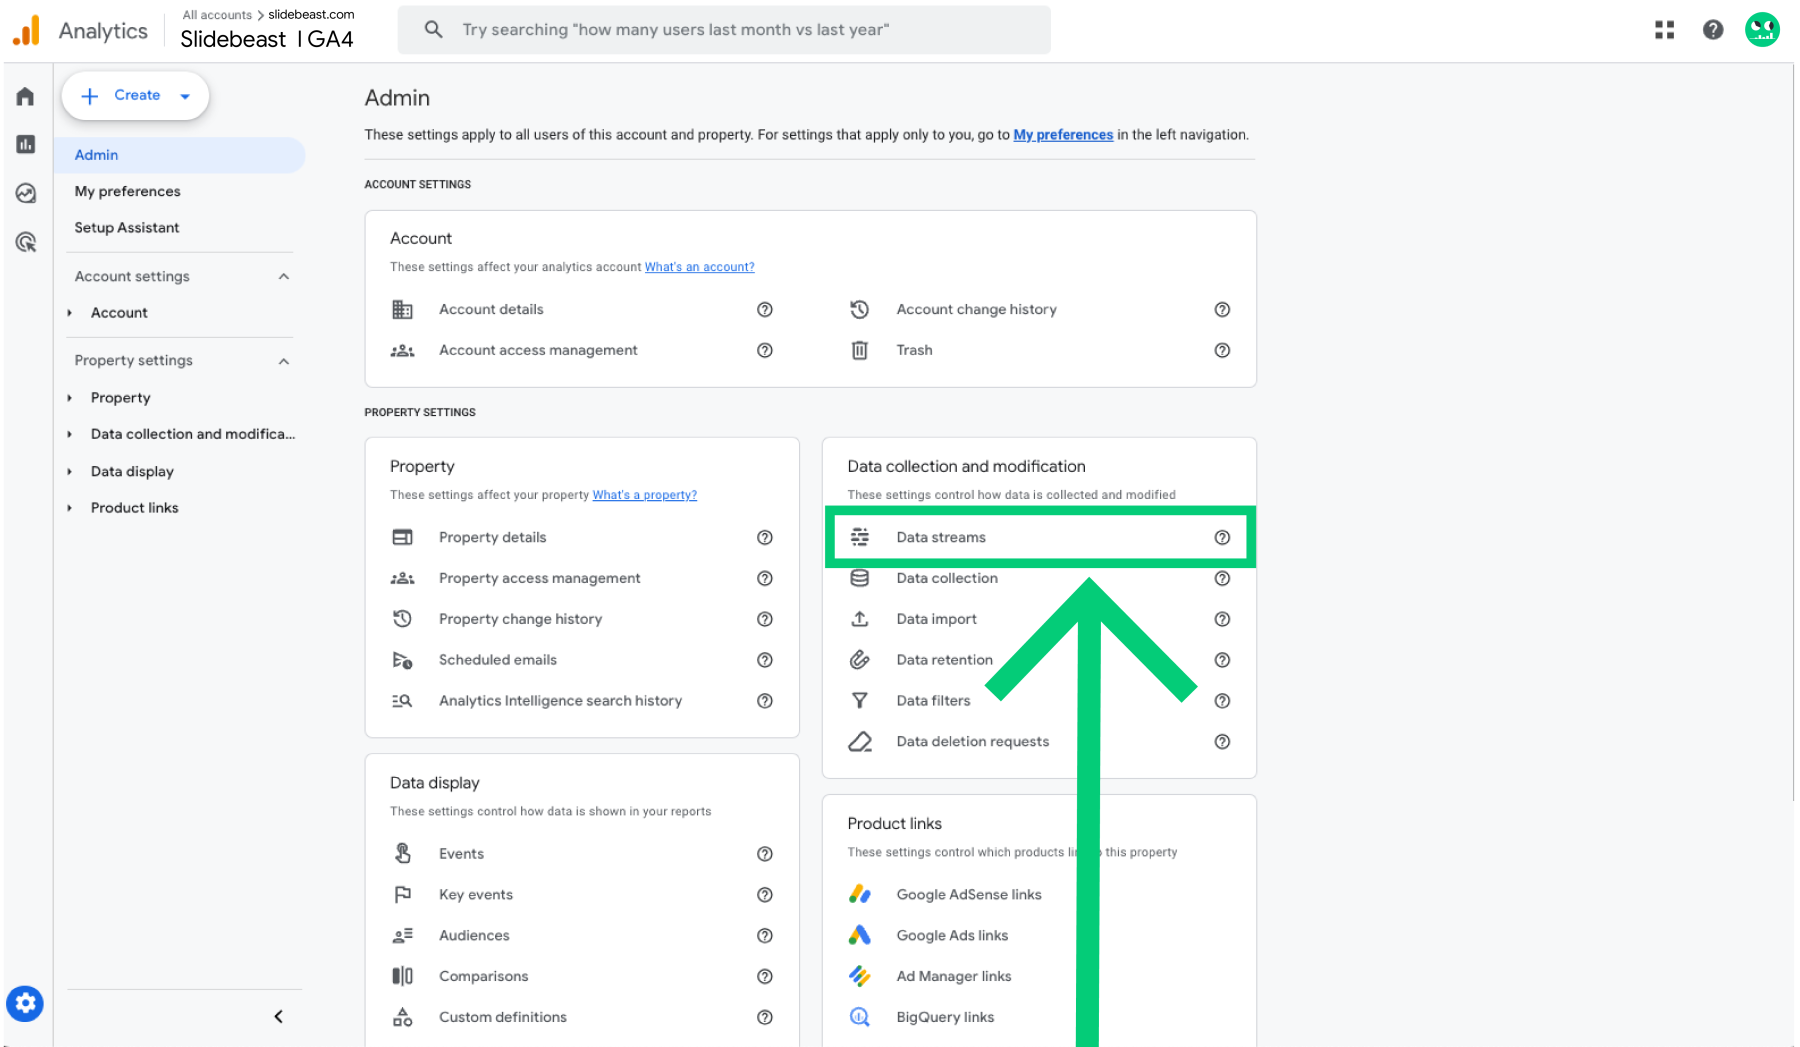The width and height of the screenshot is (1800, 1047).
Task: Expand the Product links tree item
Action: click(x=69, y=508)
